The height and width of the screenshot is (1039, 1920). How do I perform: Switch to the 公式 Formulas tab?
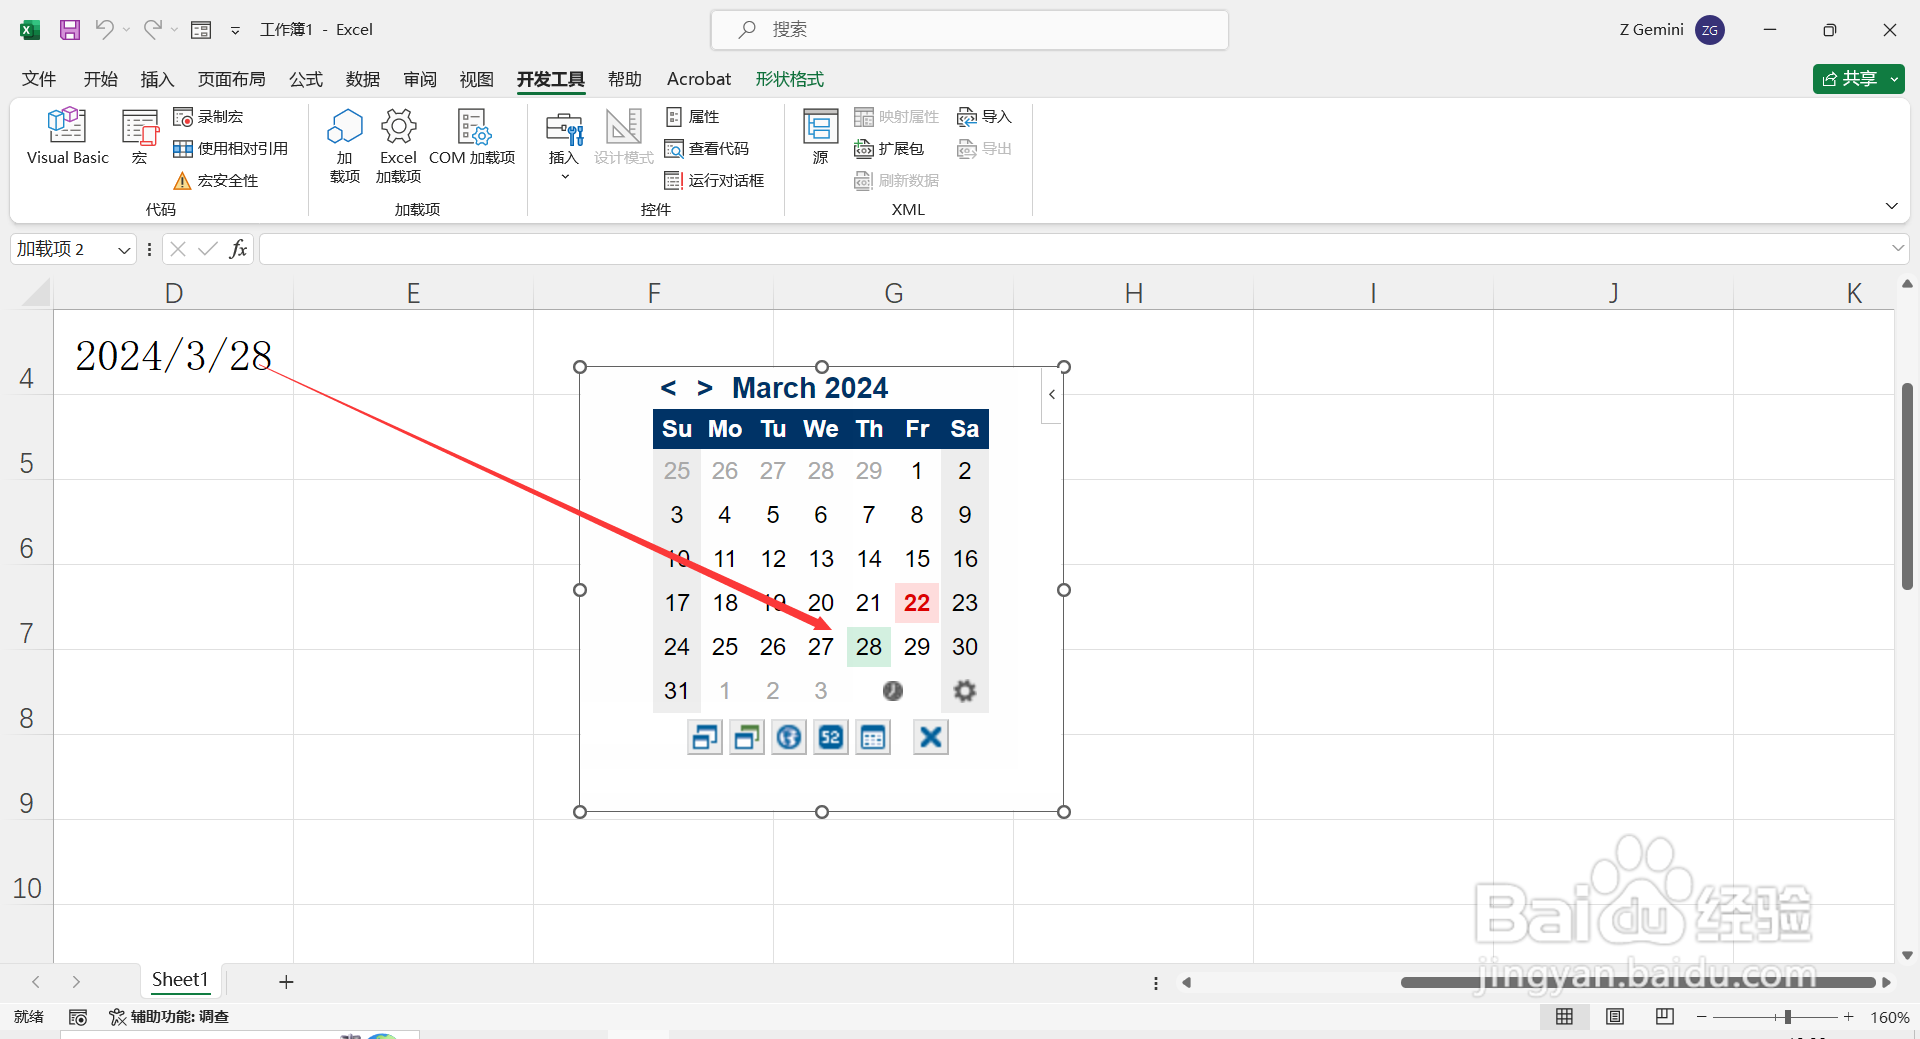(x=306, y=79)
